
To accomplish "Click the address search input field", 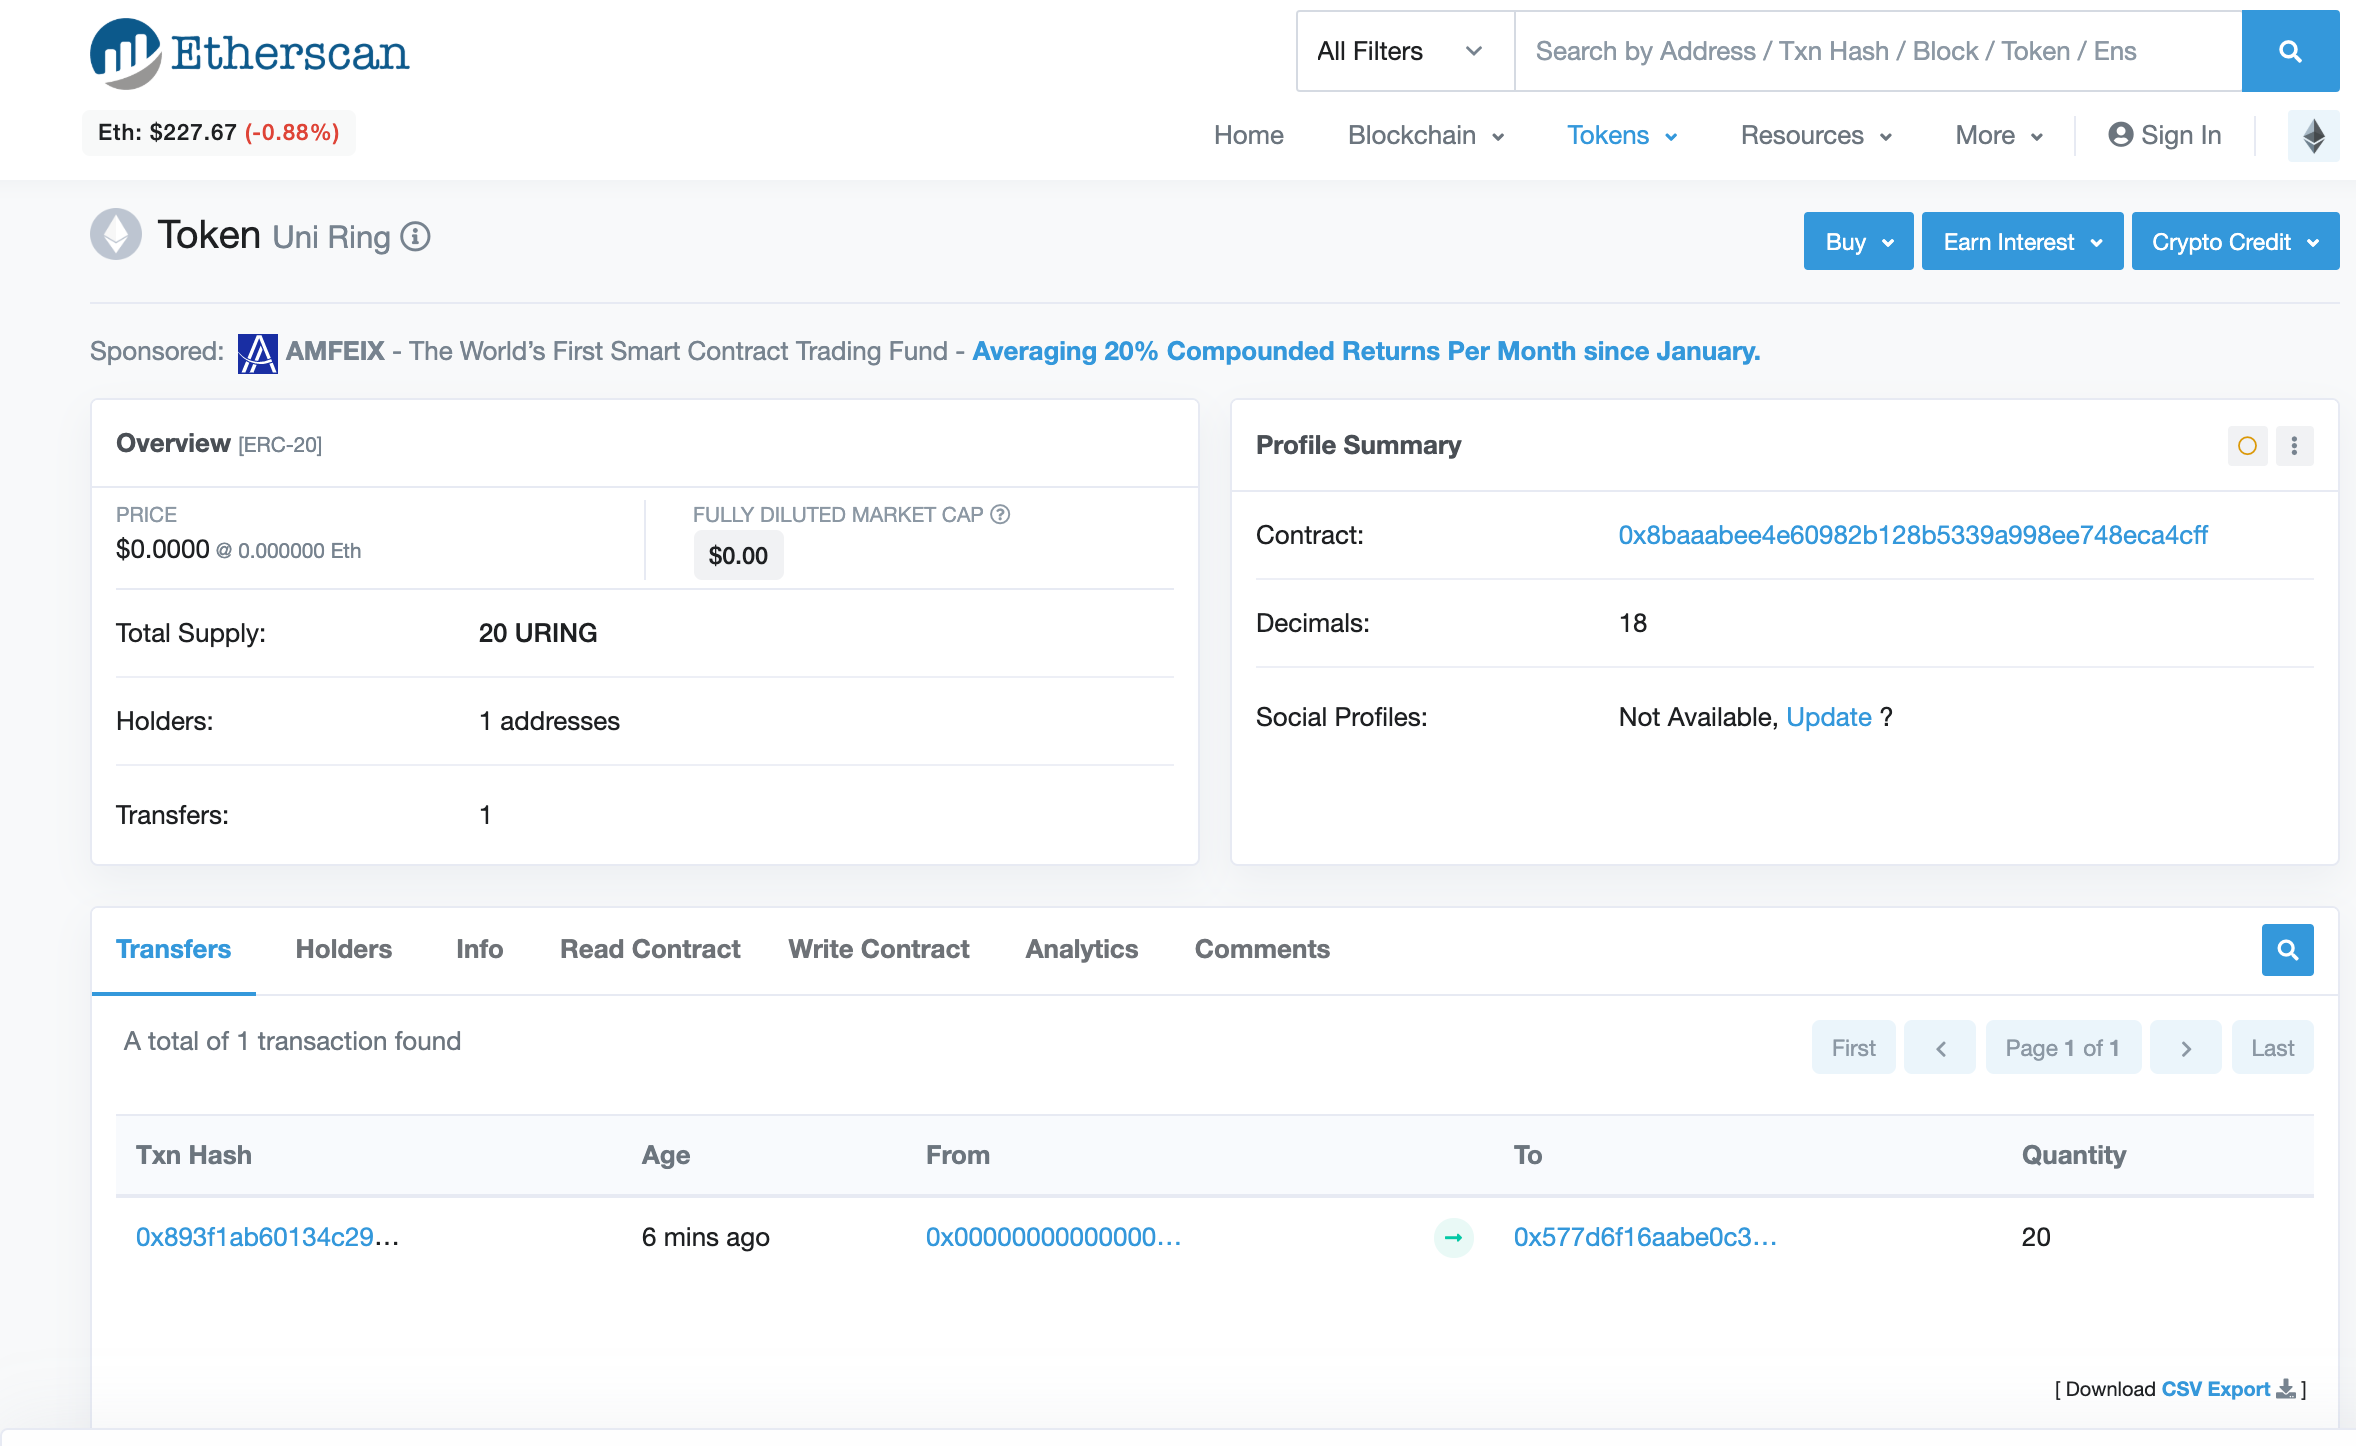I will [1876, 51].
